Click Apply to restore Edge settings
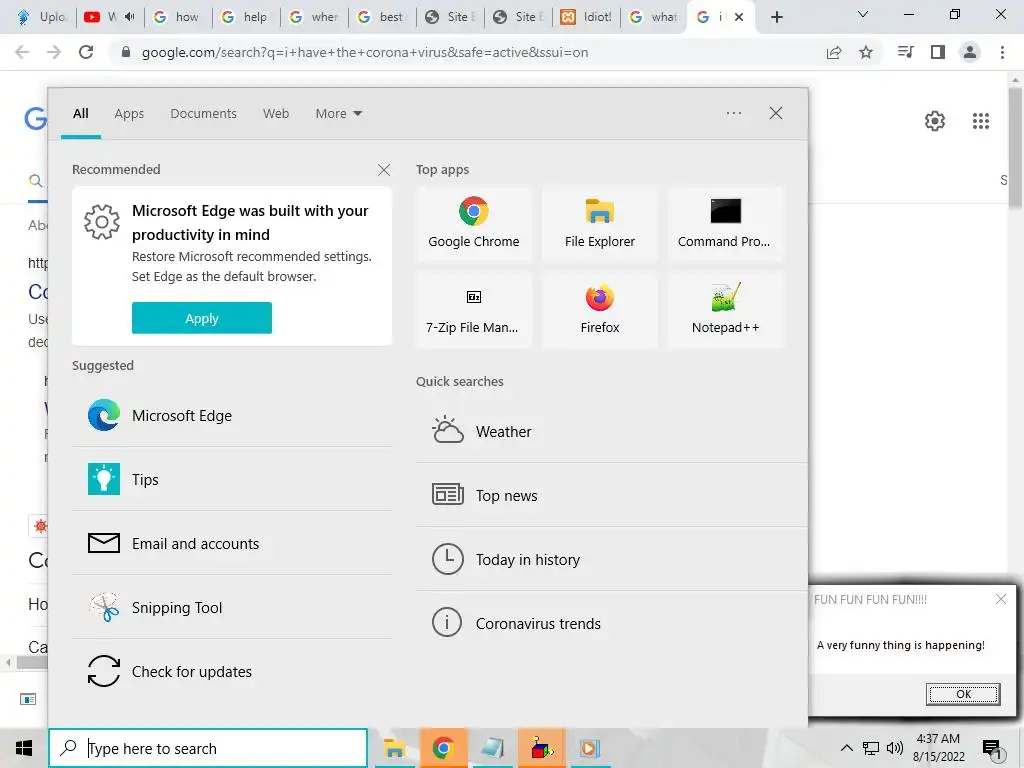 pos(202,318)
